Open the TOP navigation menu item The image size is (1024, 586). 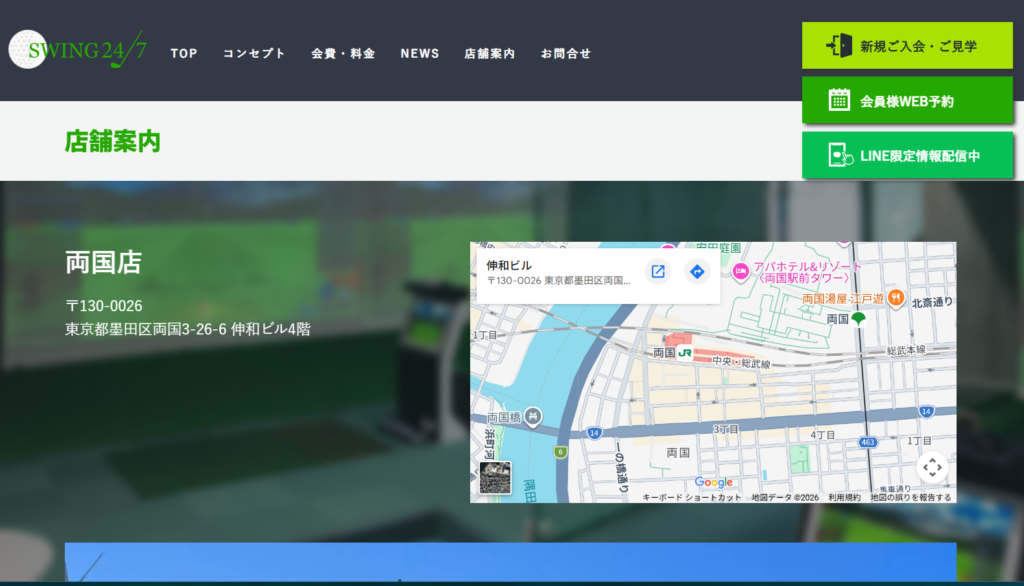pos(184,53)
